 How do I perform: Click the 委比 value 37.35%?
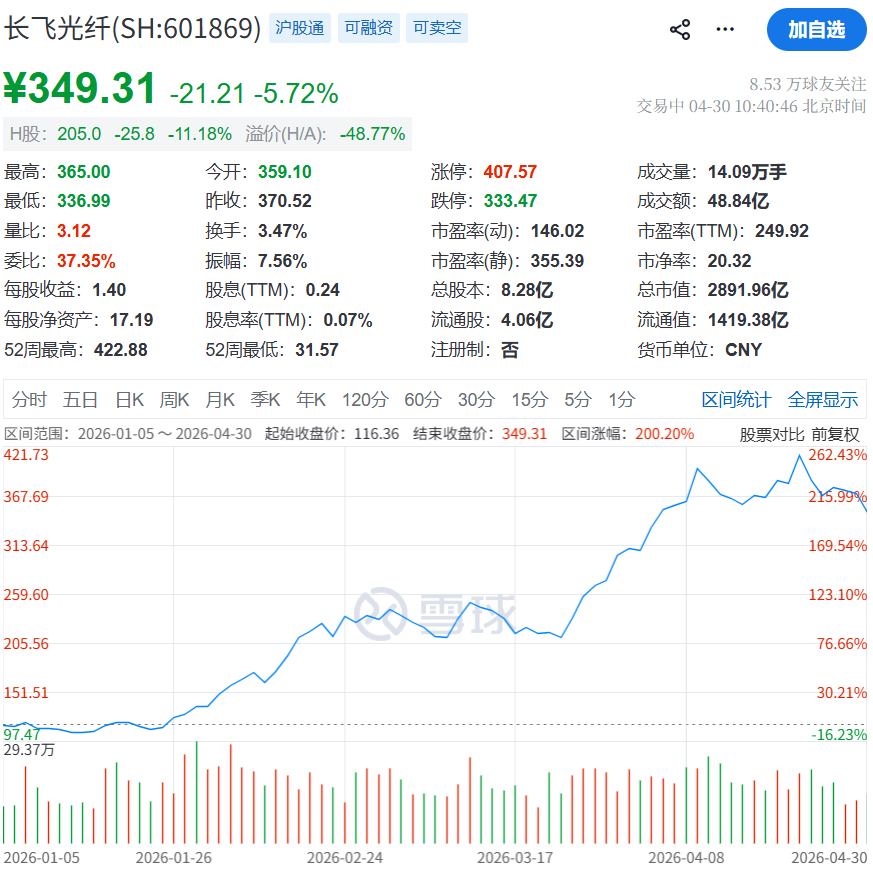(x=86, y=260)
